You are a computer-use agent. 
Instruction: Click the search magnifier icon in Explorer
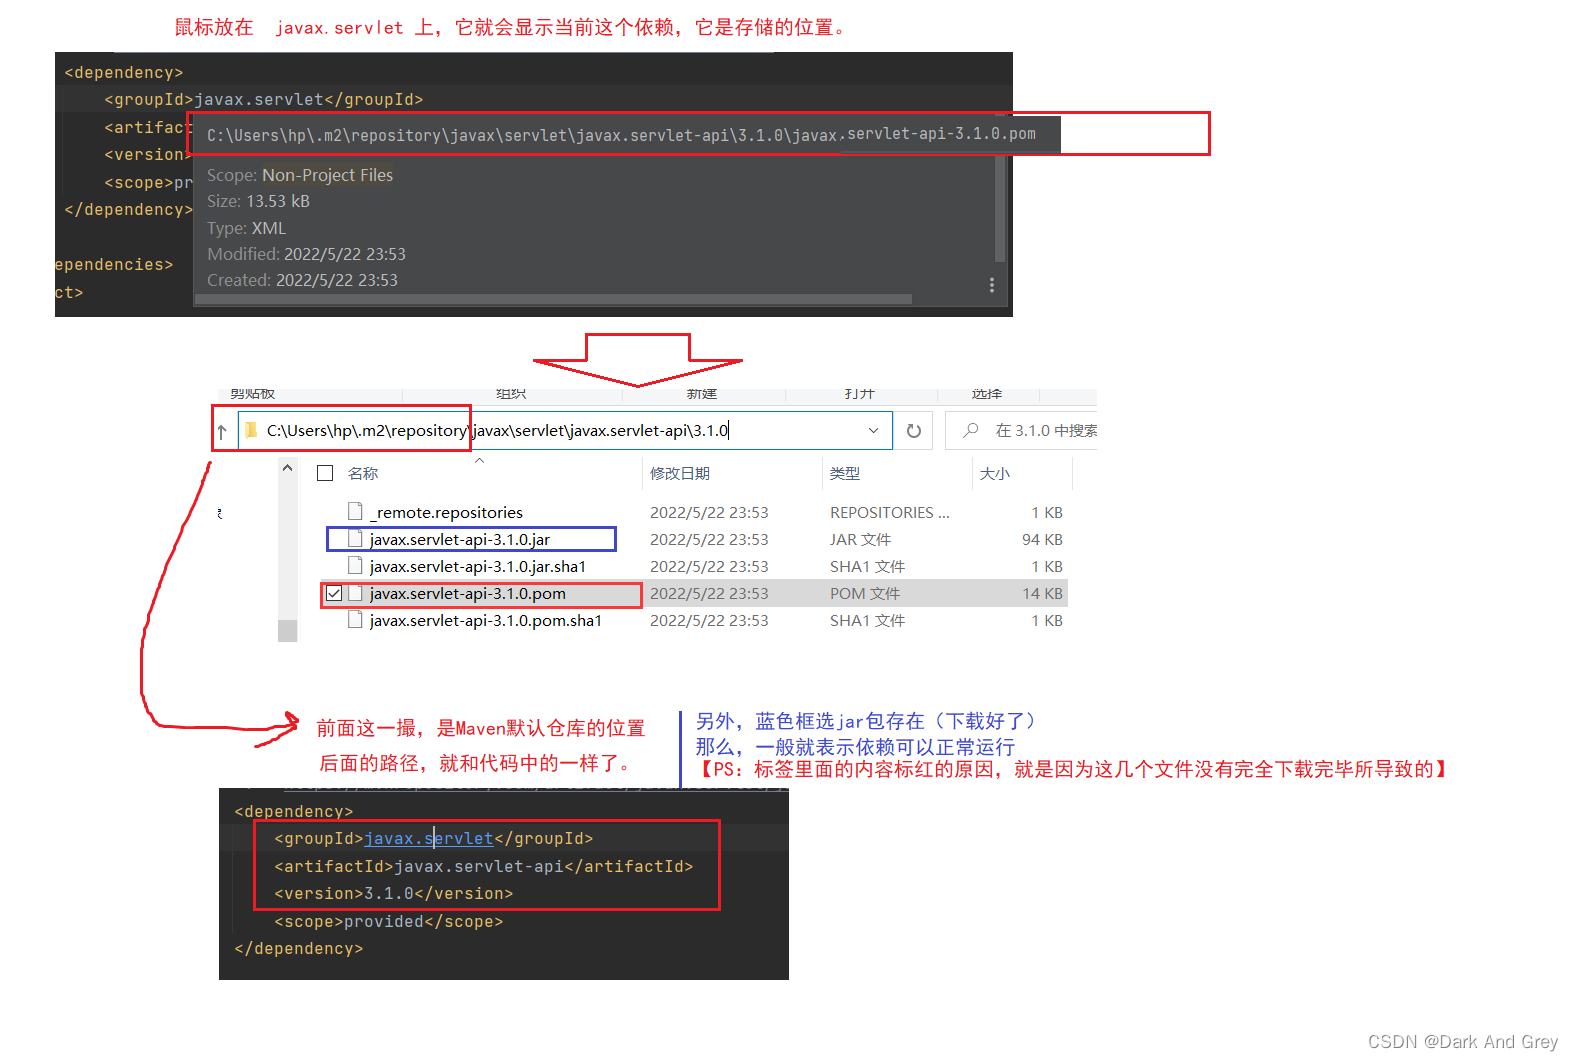click(x=970, y=430)
